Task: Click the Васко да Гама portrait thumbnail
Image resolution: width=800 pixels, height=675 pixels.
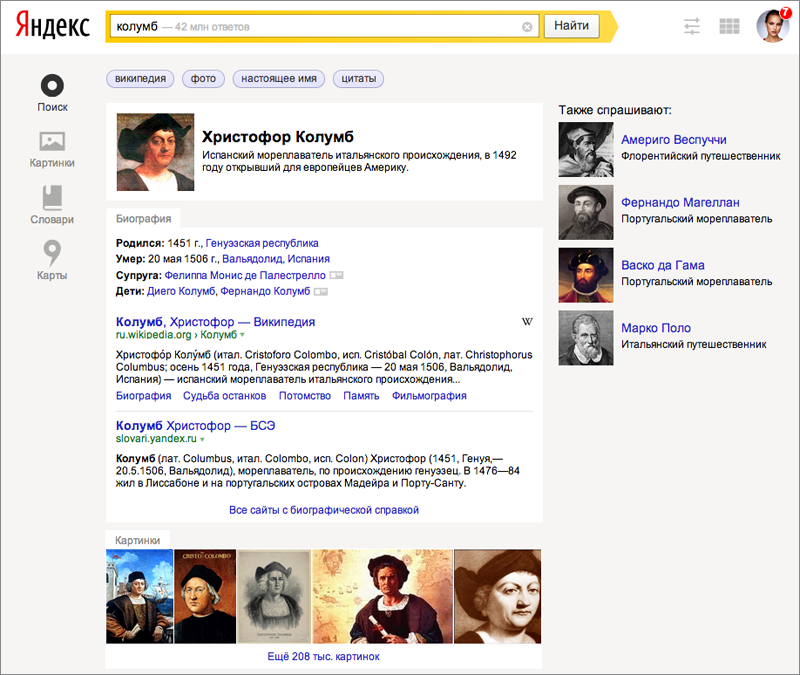Action: [x=586, y=275]
